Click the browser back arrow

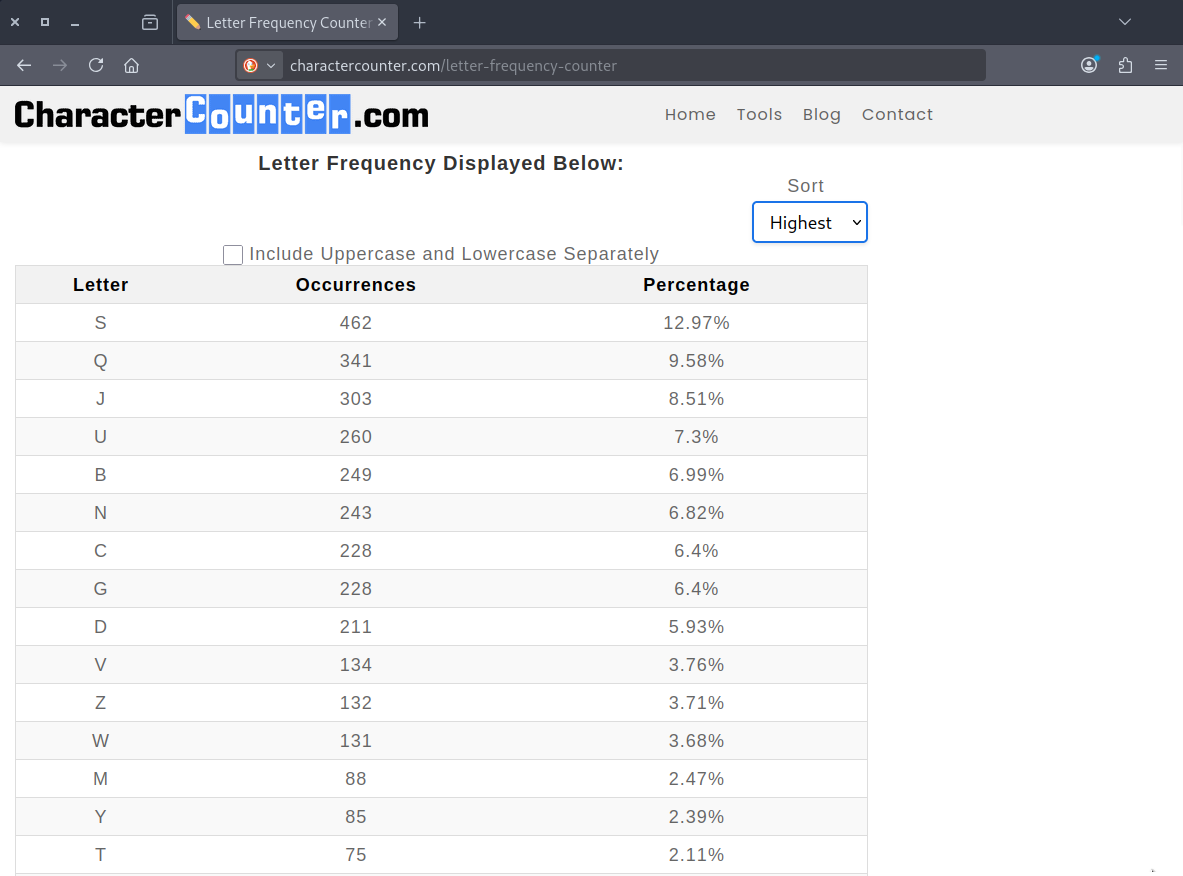[24, 65]
